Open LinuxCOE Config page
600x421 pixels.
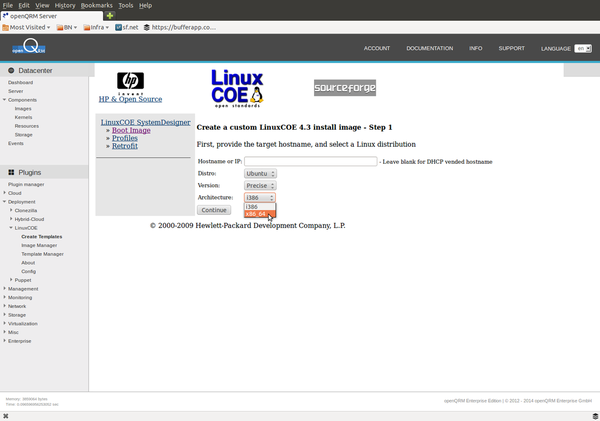click(28, 271)
